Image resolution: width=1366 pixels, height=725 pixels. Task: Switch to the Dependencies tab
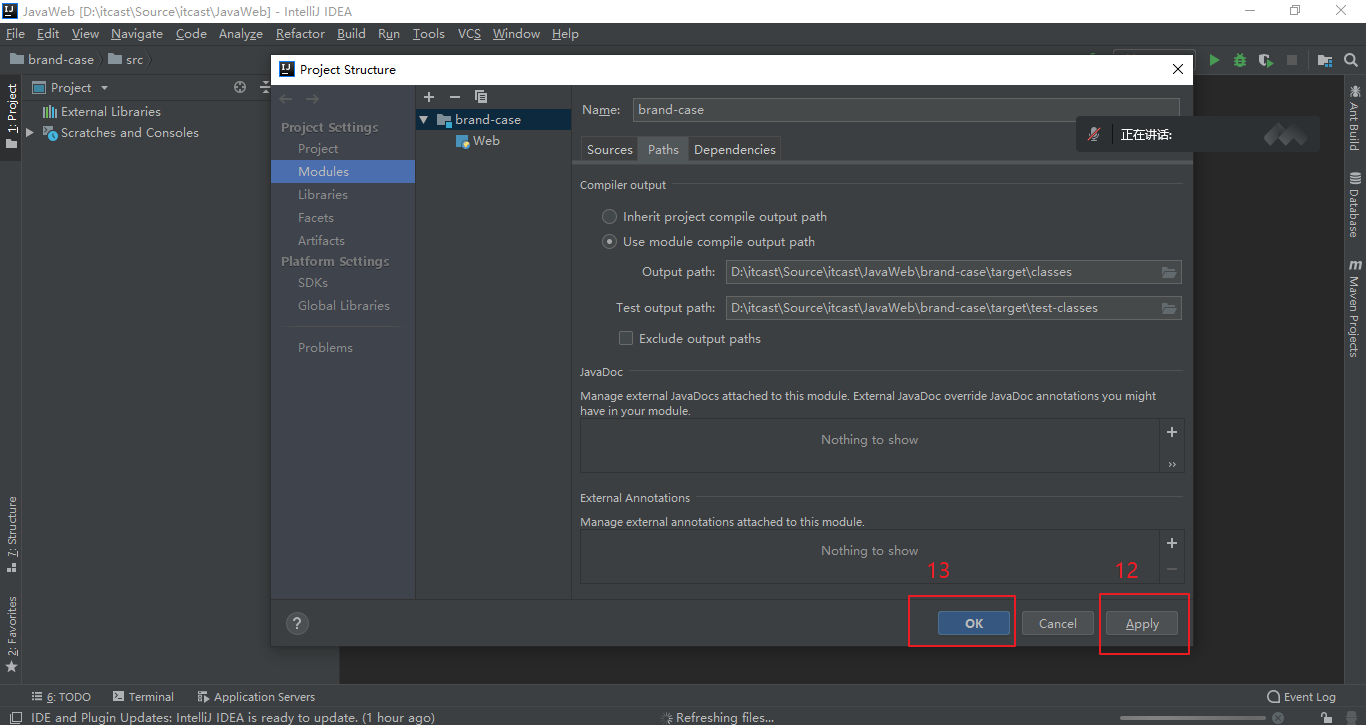tap(734, 149)
